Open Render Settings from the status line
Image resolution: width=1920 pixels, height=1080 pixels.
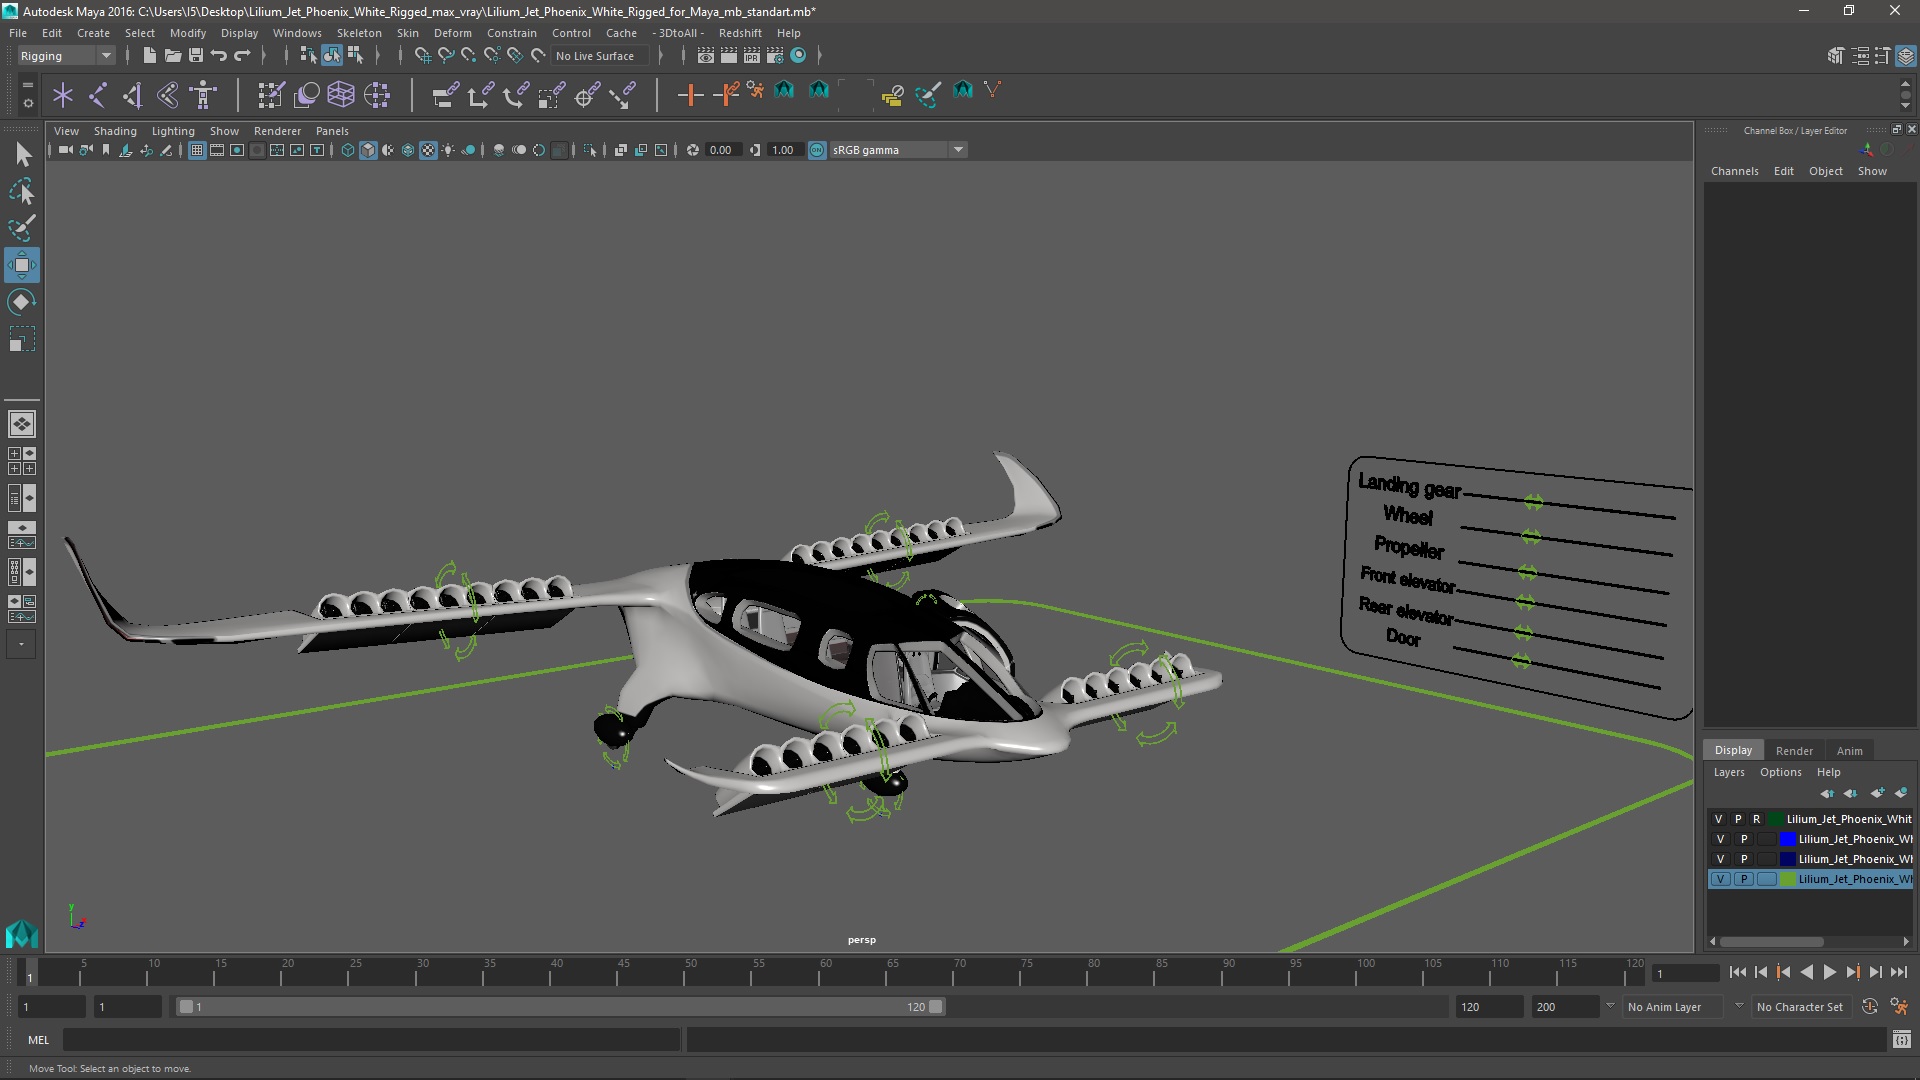(775, 56)
